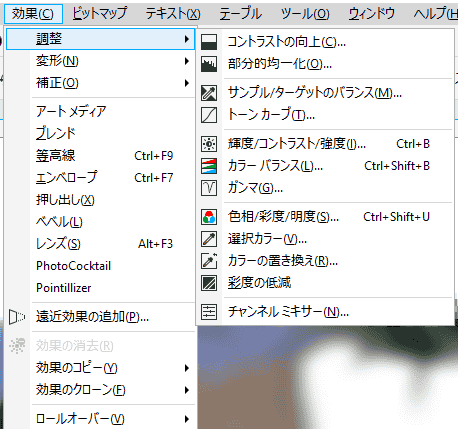This screenshot has width=458, height=429.
Task: Open the 効果(C) menu
Action: coord(33,14)
